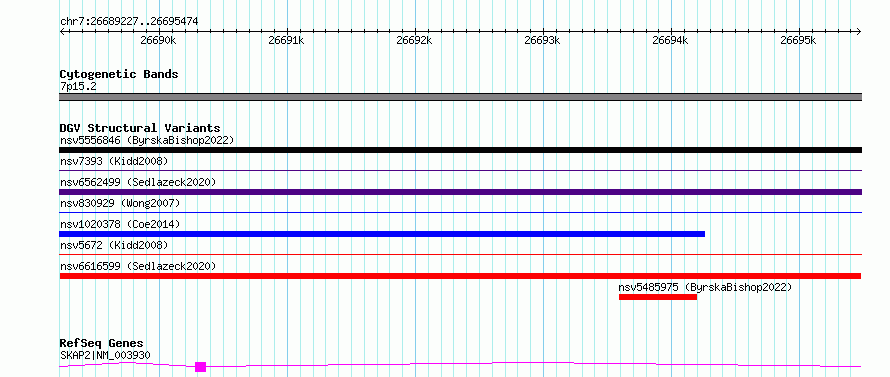Screen dimensions: 890x377
Task: Click the chr7:26689227..26695474 coordinate label
Action: (x=129, y=22)
